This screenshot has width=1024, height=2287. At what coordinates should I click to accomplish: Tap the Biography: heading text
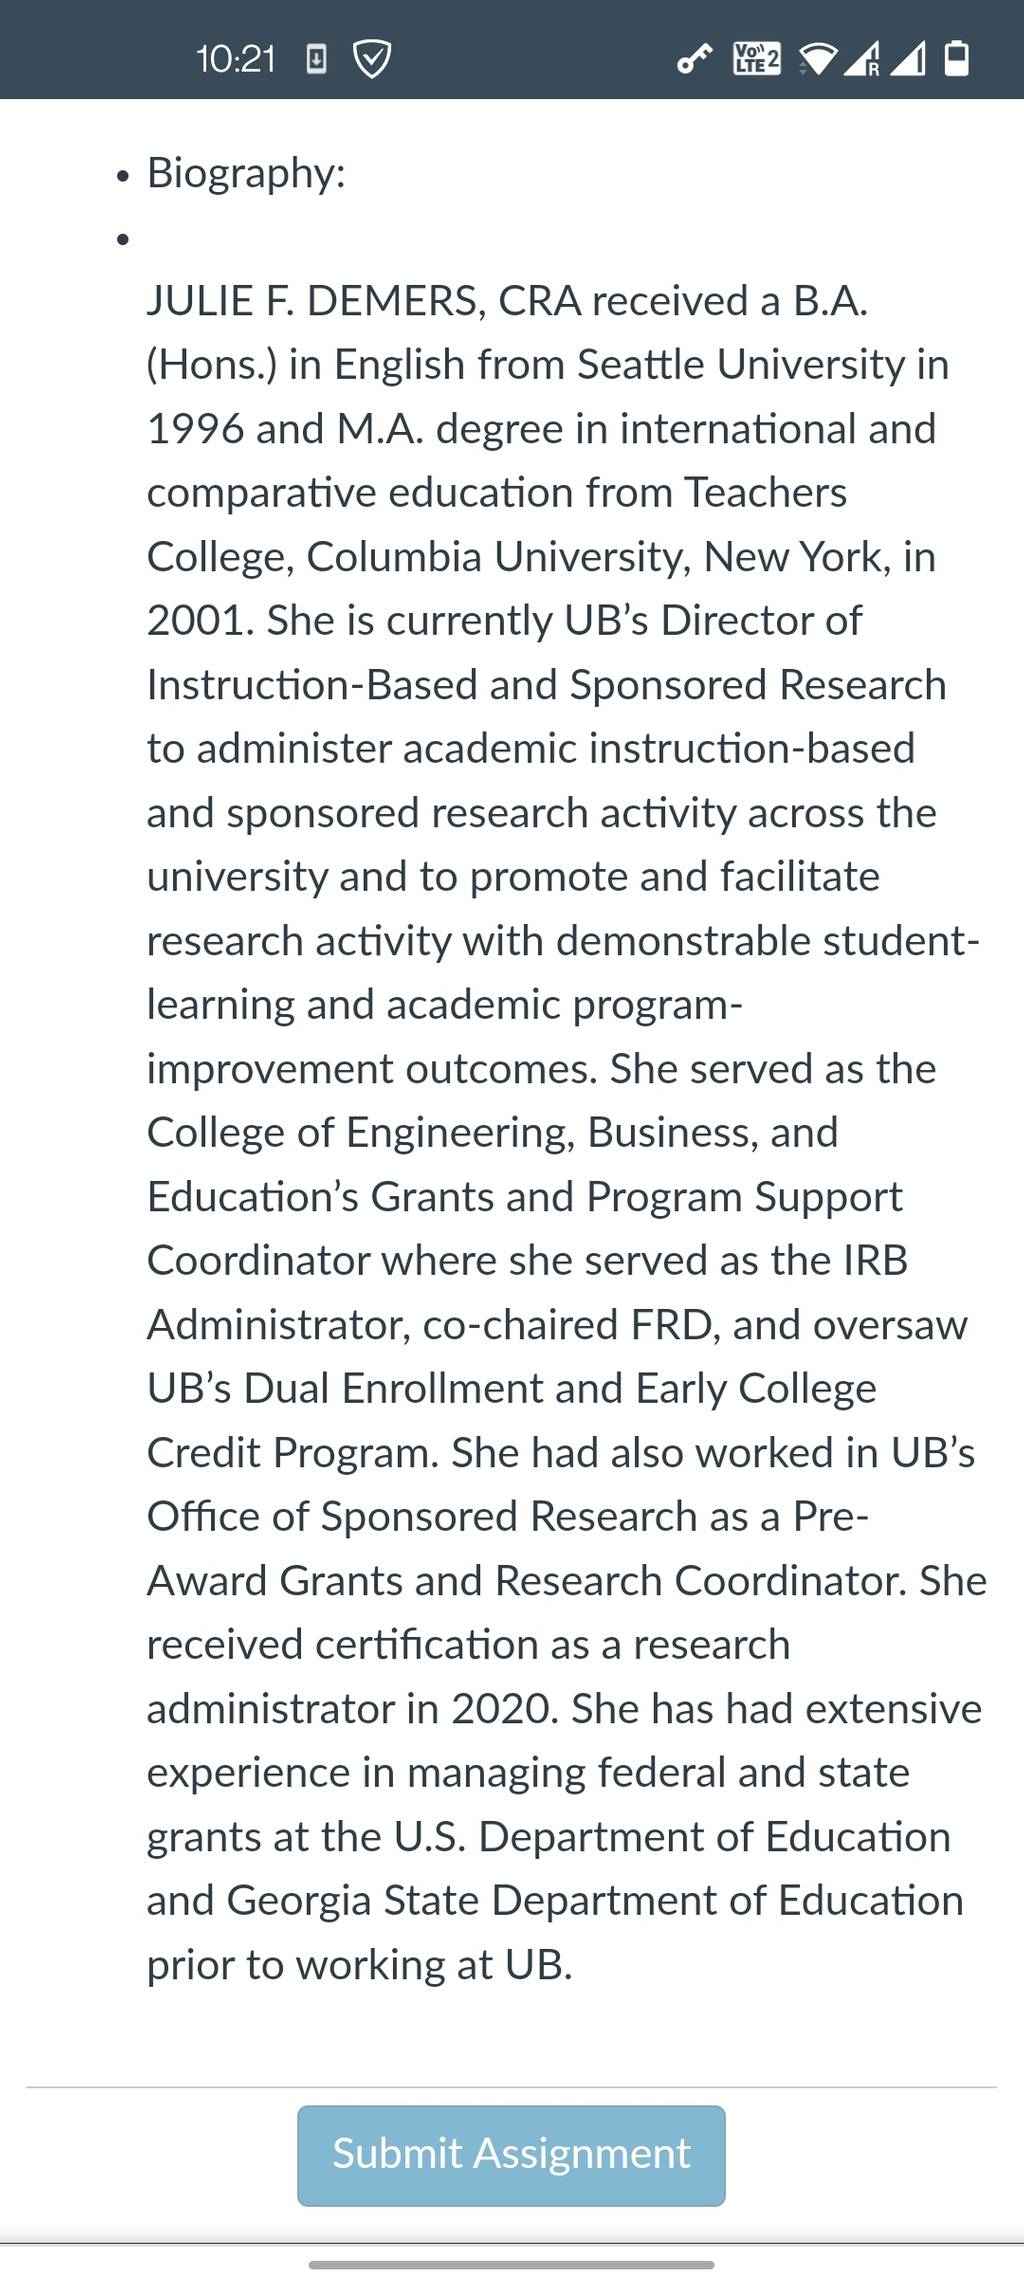point(246,173)
